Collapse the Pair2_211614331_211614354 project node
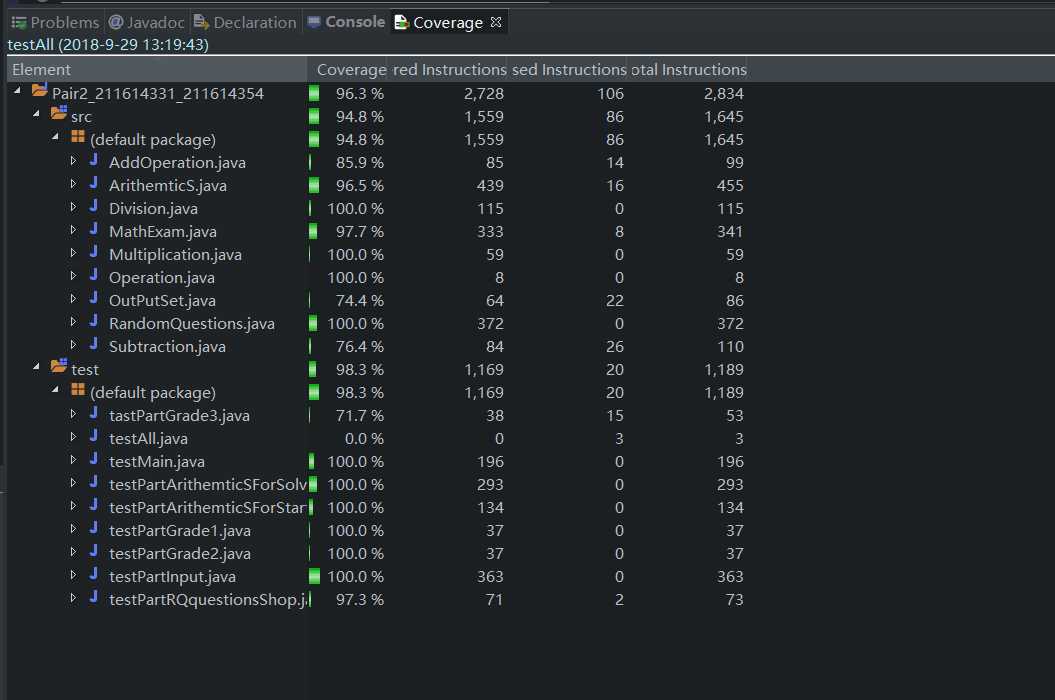Image resolution: width=1055 pixels, height=700 pixels. 17,90
